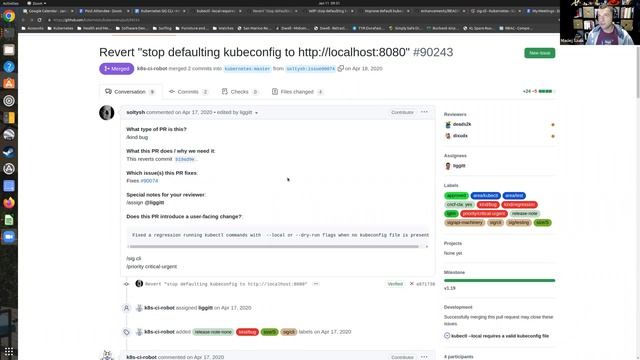Switch to the Commits tab
Image resolution: width=640 pixels, height=360 pixels.
pyautogui.click(x=189, y=92)
